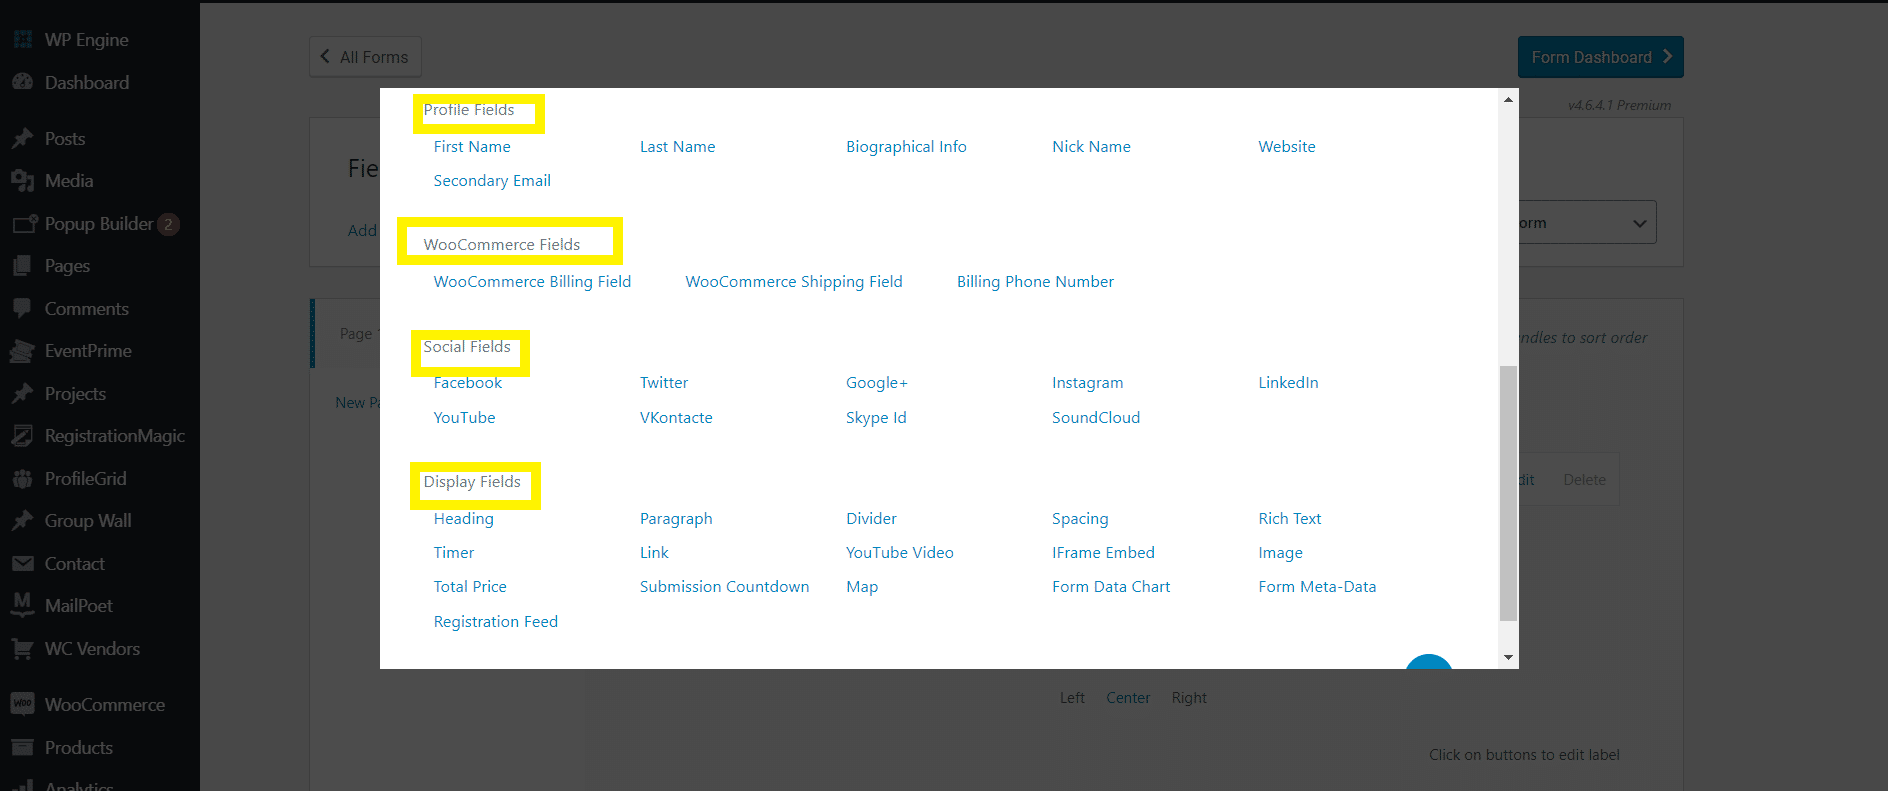Insert the Submission Countdown field
Viewport: 1888px width, 791px height.
click(x=724, y=586)
